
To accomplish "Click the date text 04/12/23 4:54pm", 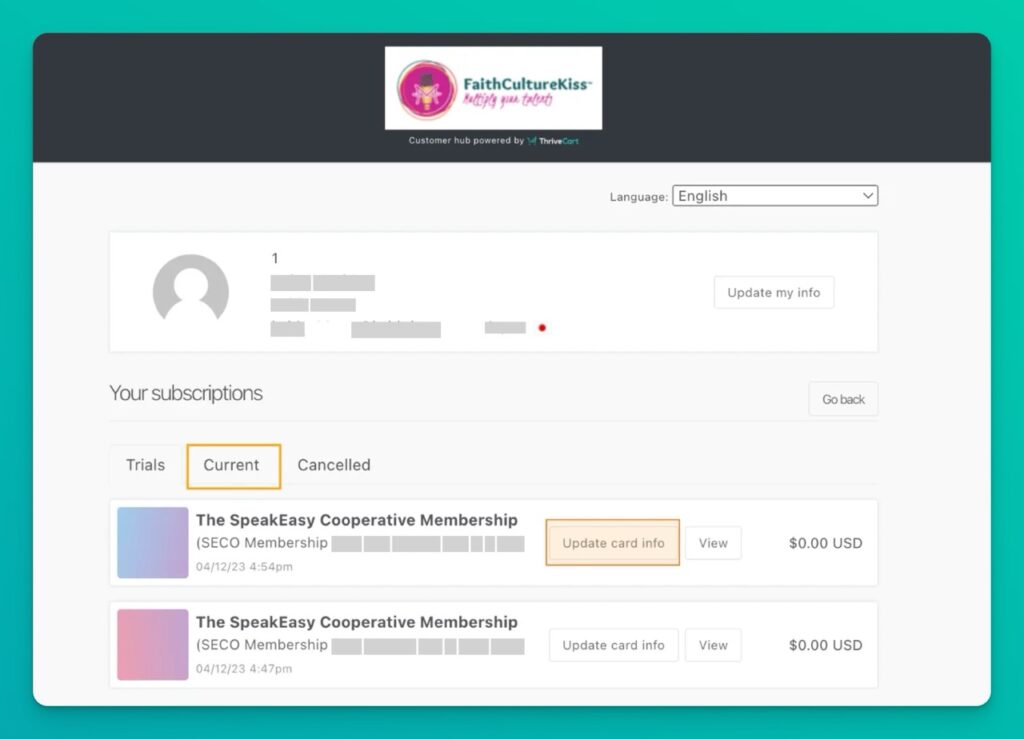I will (244, 567).
